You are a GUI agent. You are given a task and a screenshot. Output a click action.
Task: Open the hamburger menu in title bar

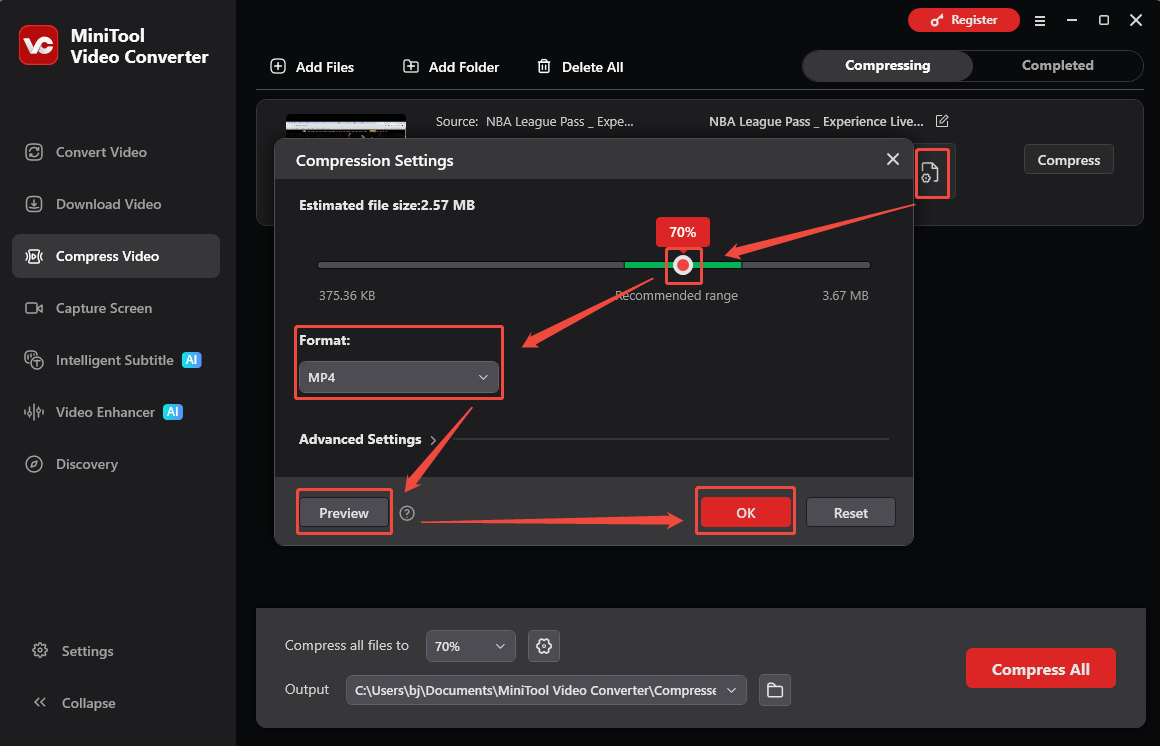point(1039,21)
